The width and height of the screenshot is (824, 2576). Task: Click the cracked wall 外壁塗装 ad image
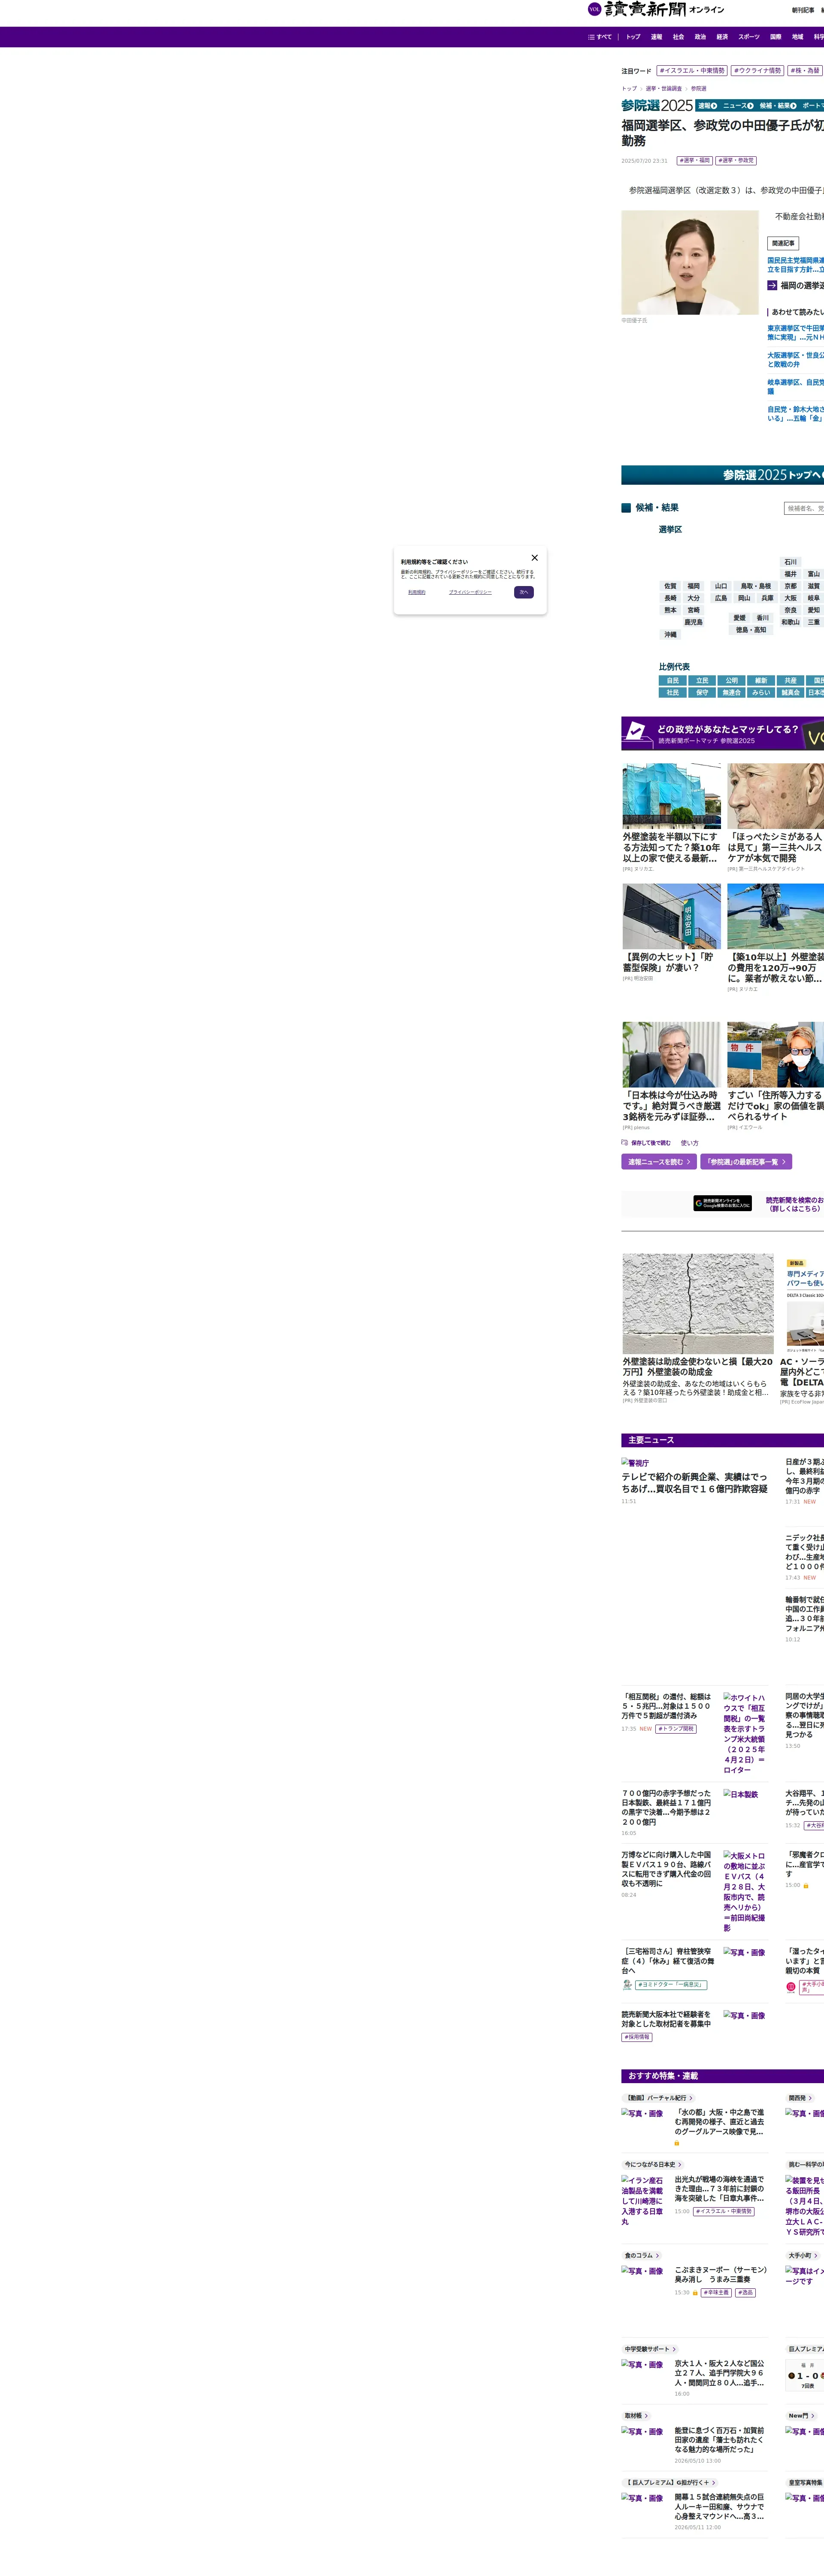(x=698, y=1304)
